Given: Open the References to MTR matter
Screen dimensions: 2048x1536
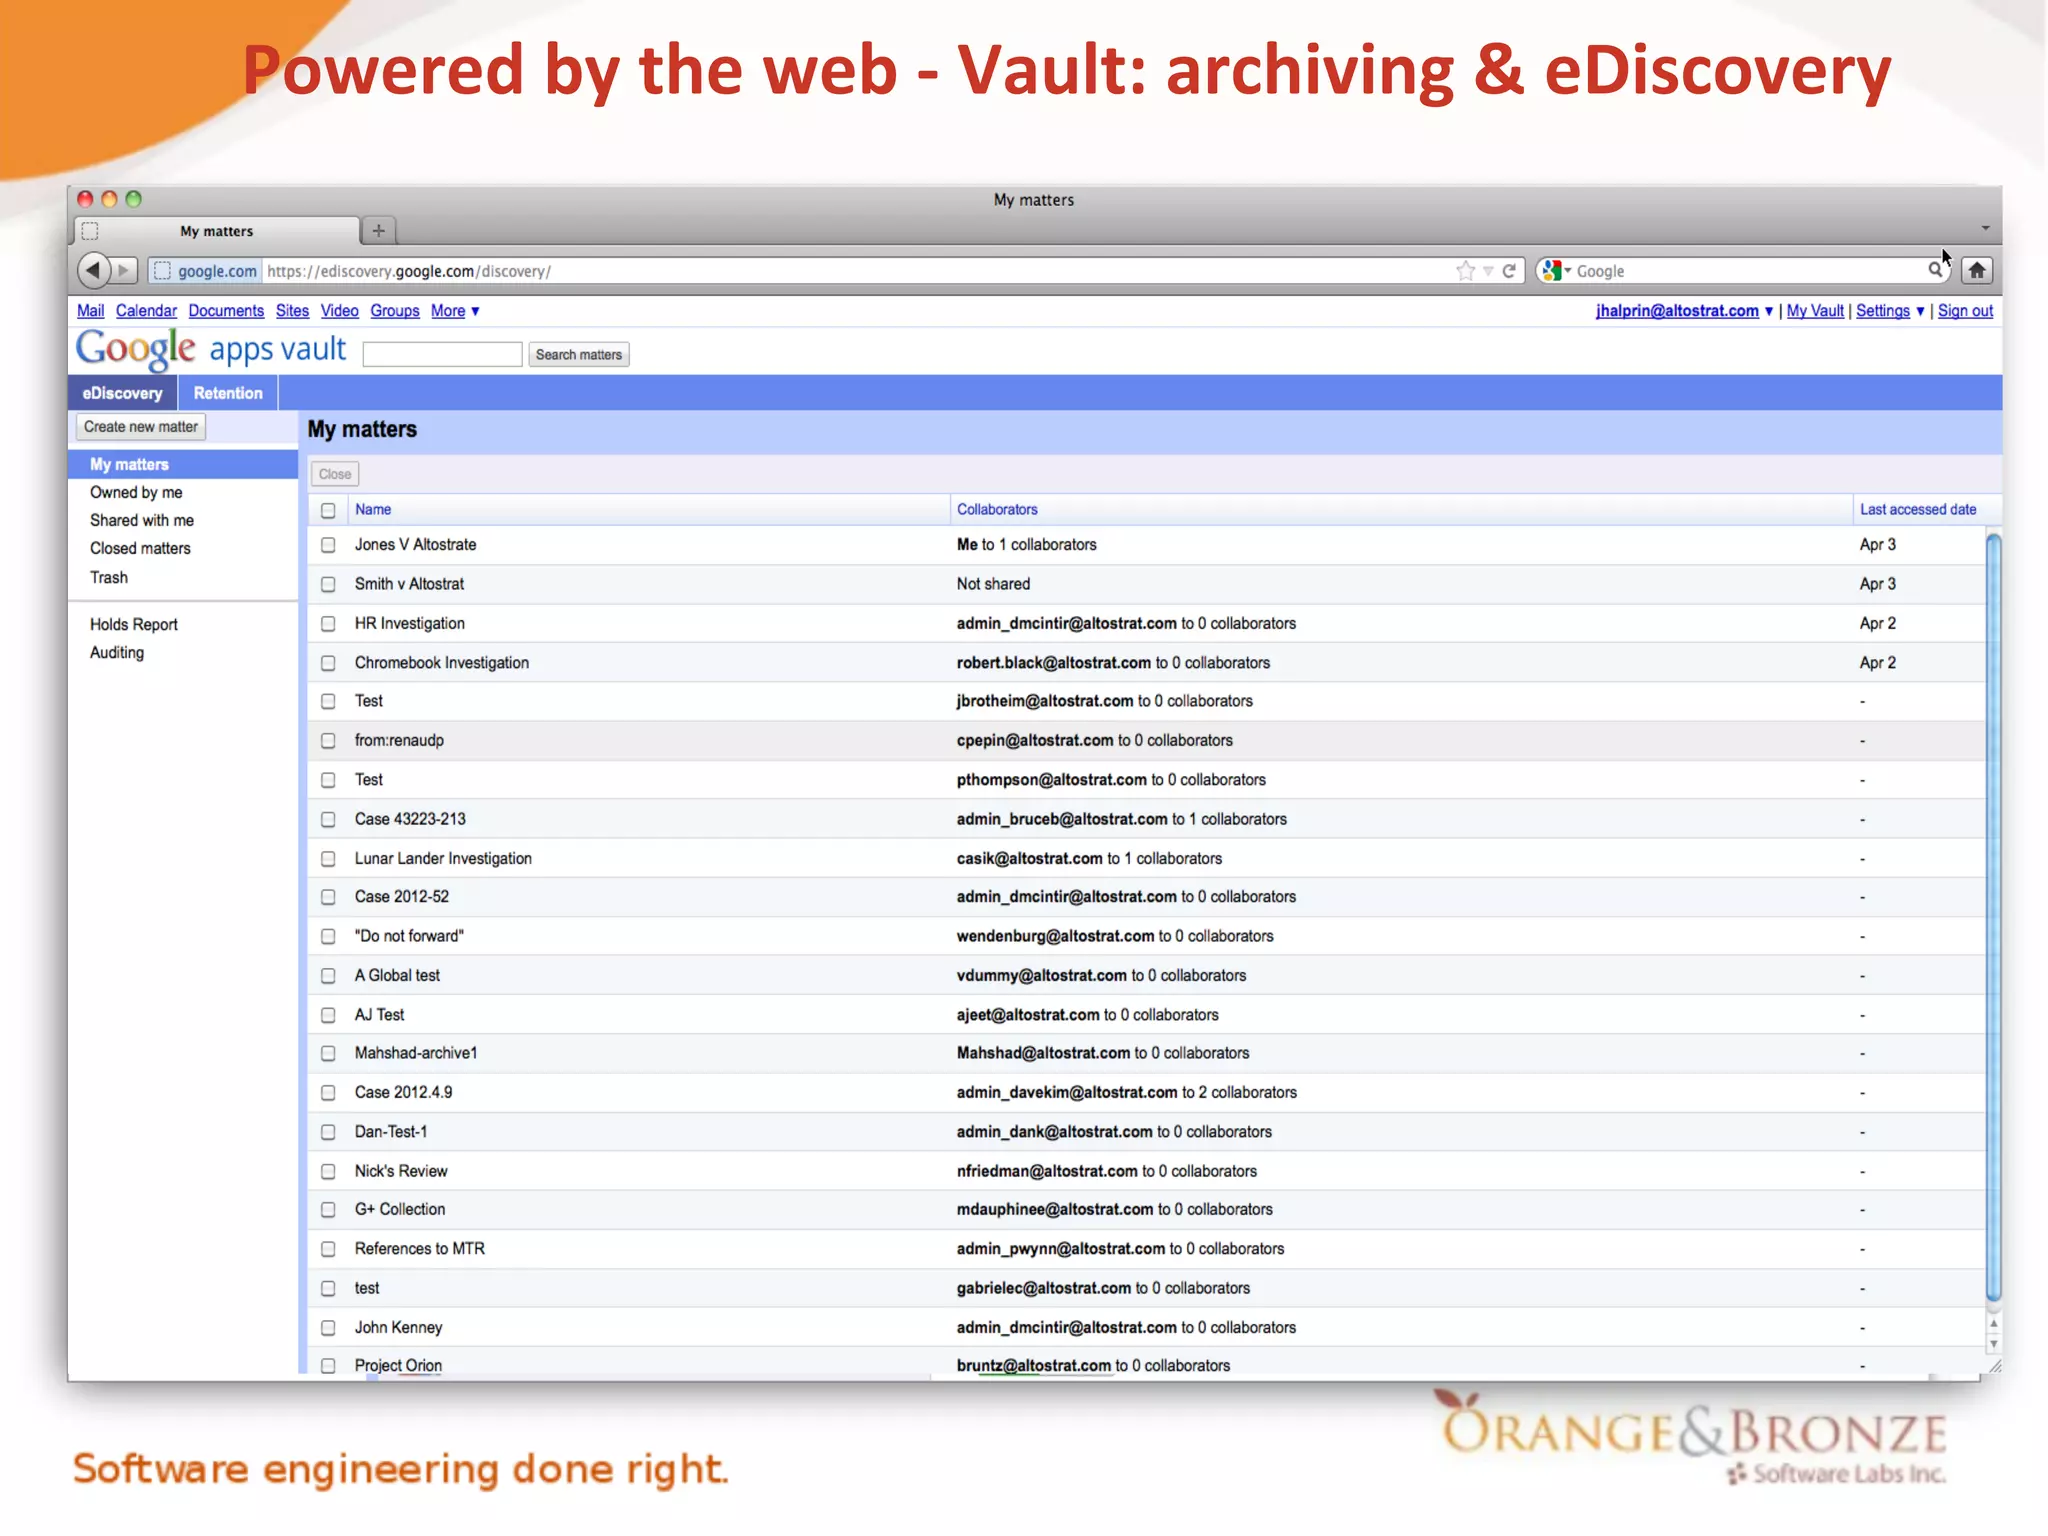Looking at the screenshot, I should 419,1249.
